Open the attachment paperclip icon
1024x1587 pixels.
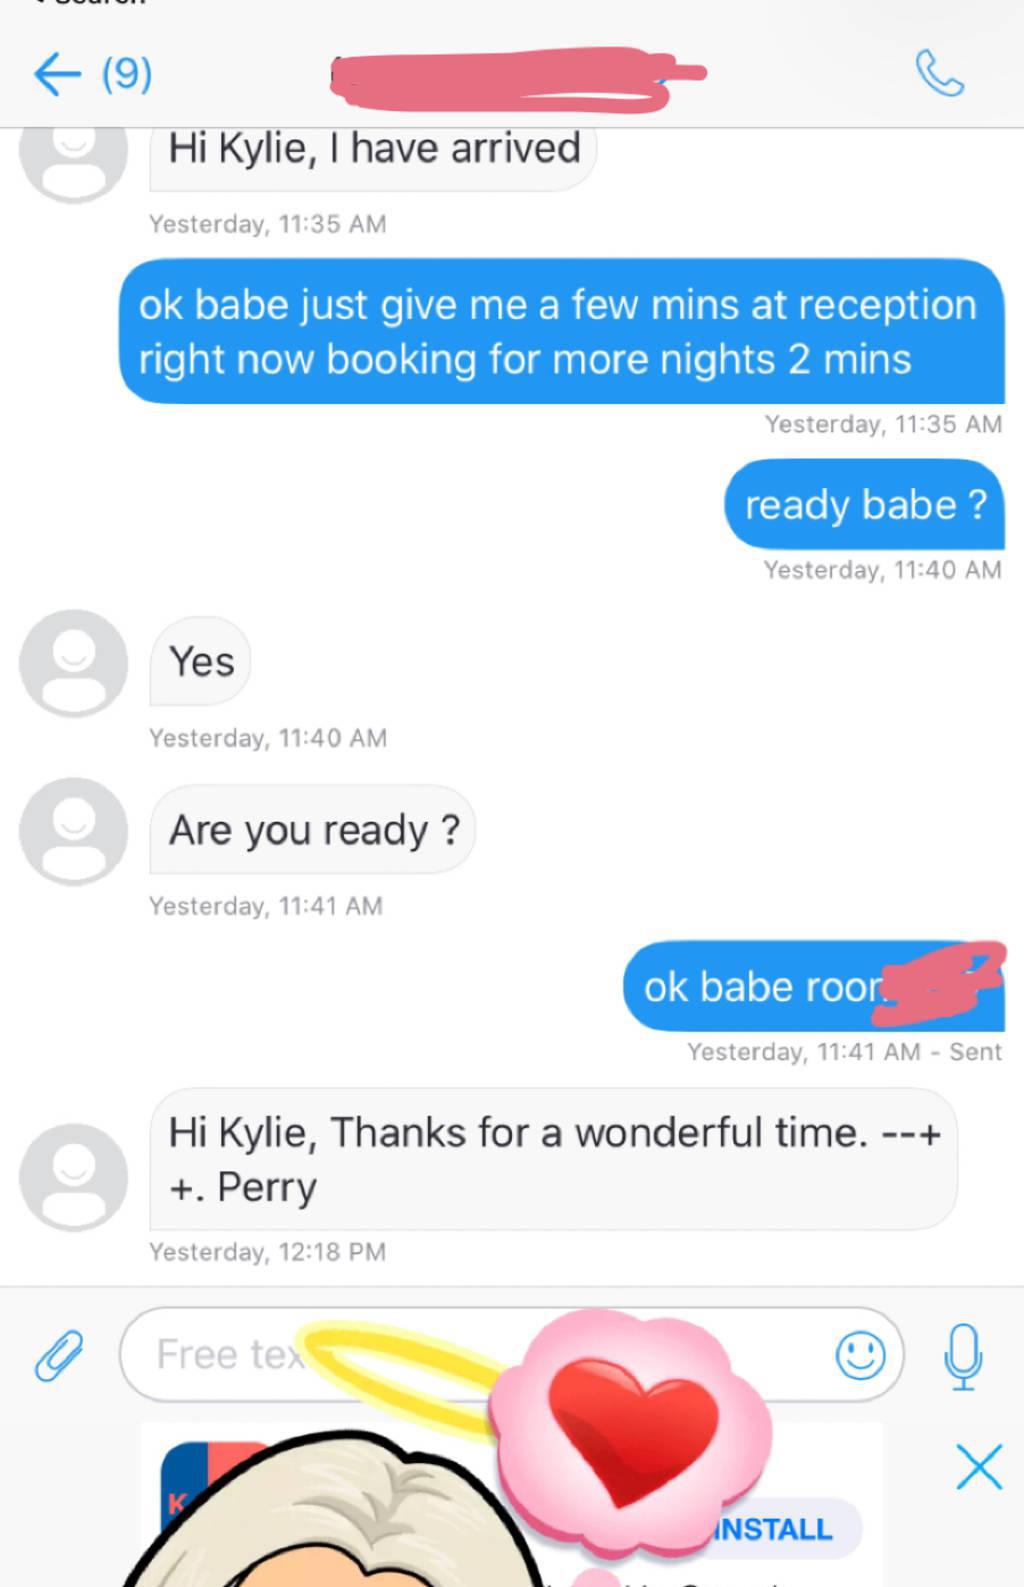click(x=59, y=1355)
